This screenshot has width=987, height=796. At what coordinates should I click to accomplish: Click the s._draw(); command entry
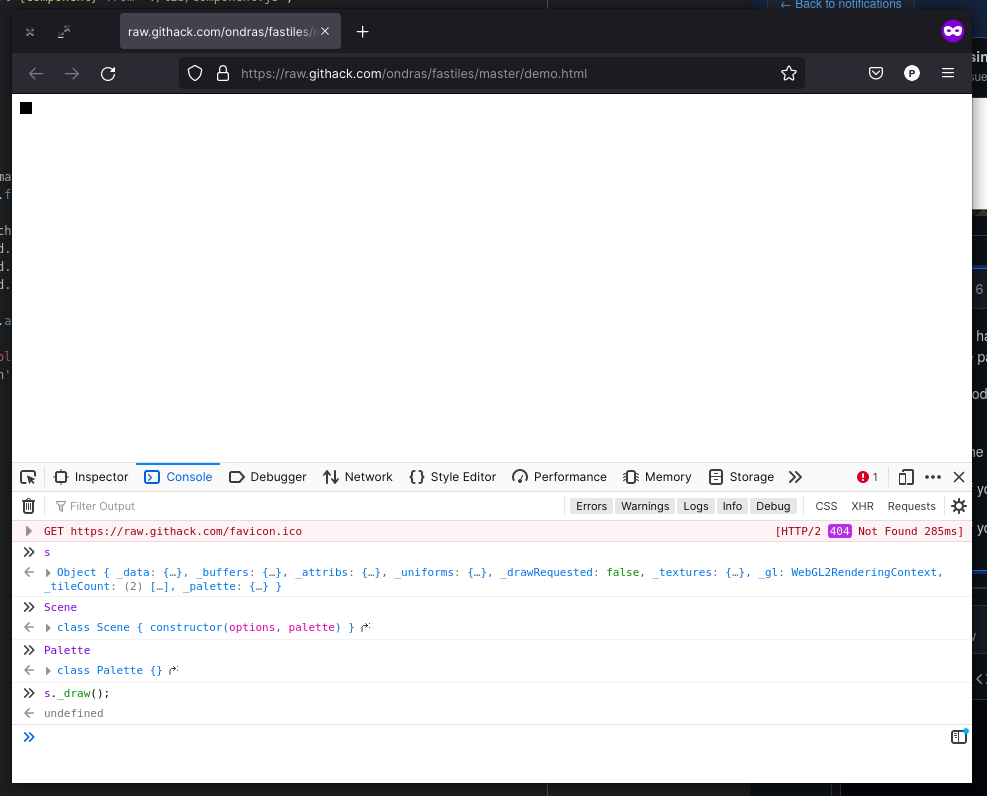tap(77, 693)
